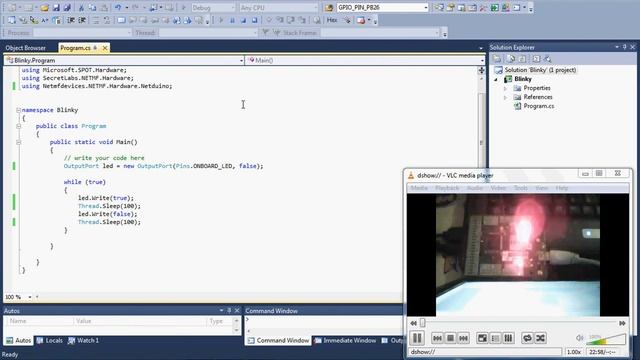Switch to the Command Window tab
Image resolution: width=640 pixels, height=360 pixels.
click(x=278, y=340)
